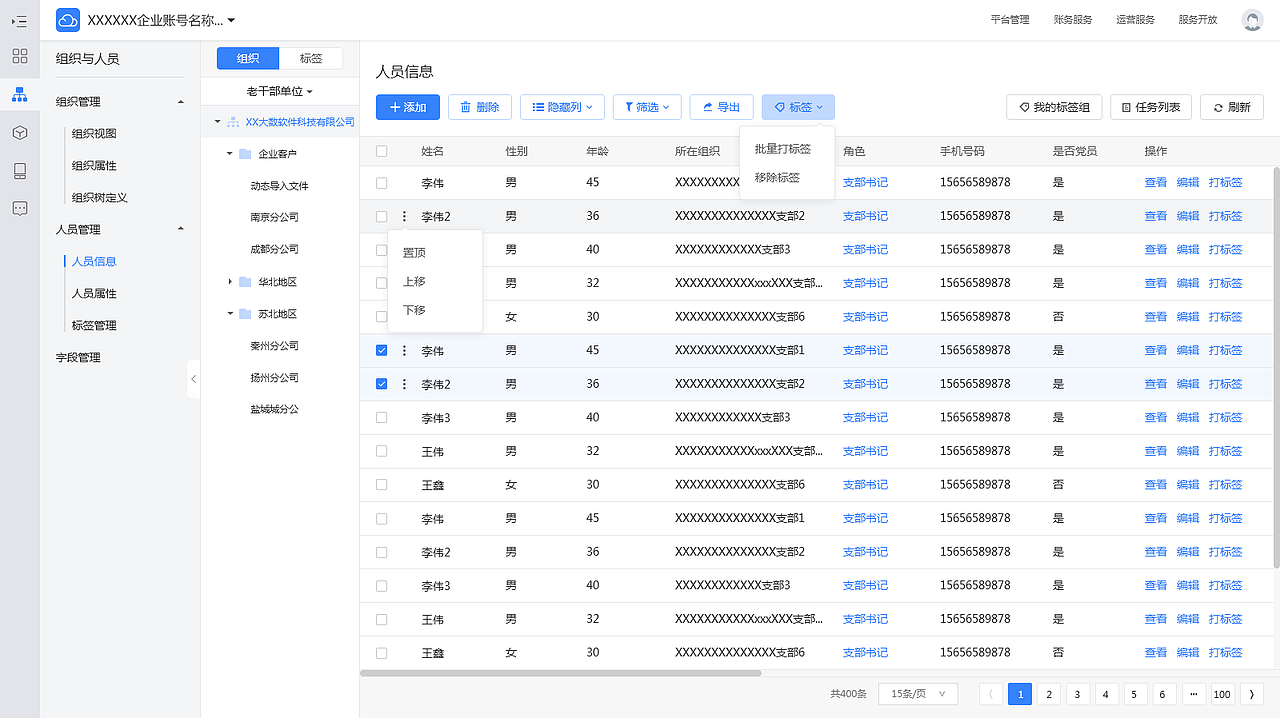Click the vertical scrollbar of the table
Viewport: 1280px width, 718px height.
pos(1276,367)
